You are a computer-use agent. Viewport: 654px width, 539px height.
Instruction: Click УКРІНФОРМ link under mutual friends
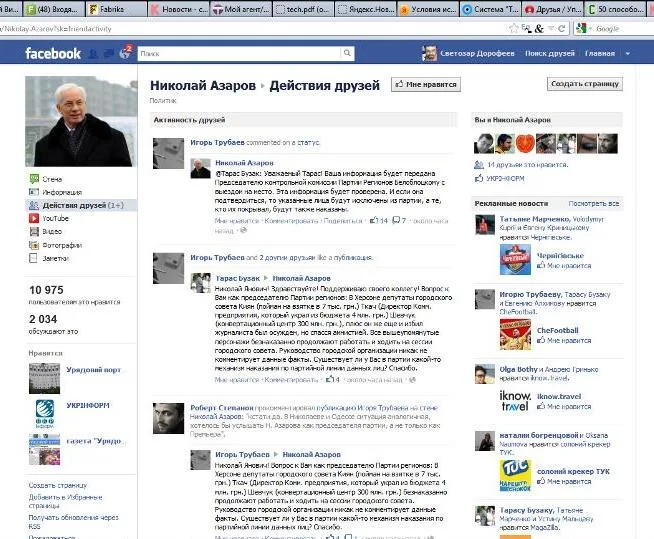click(505, 179)
